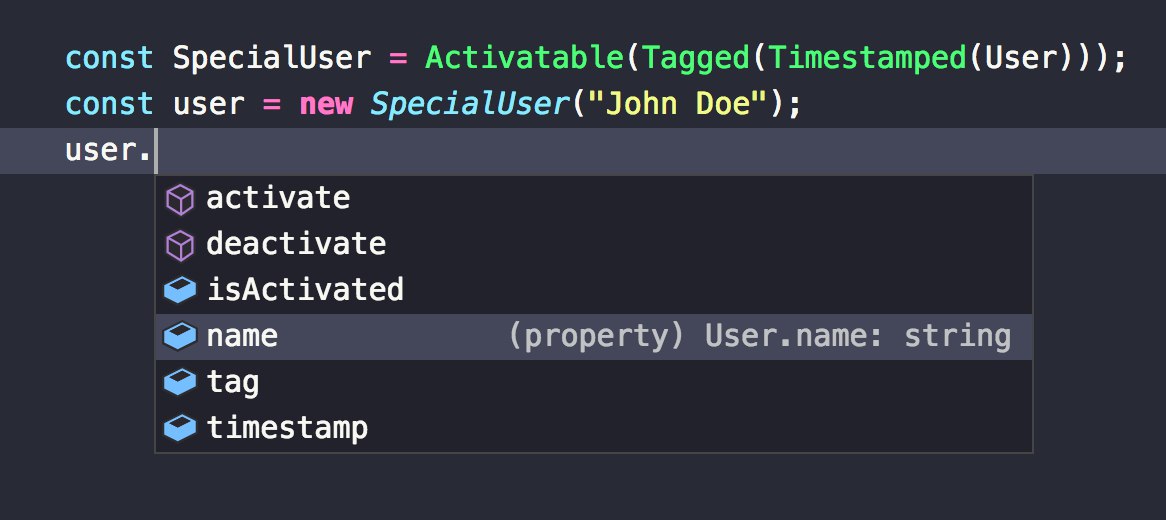Image resolution: width=1166 pixels, height=520 pixels.
Task: Select the activate suggestion
Action: point(278,198)
